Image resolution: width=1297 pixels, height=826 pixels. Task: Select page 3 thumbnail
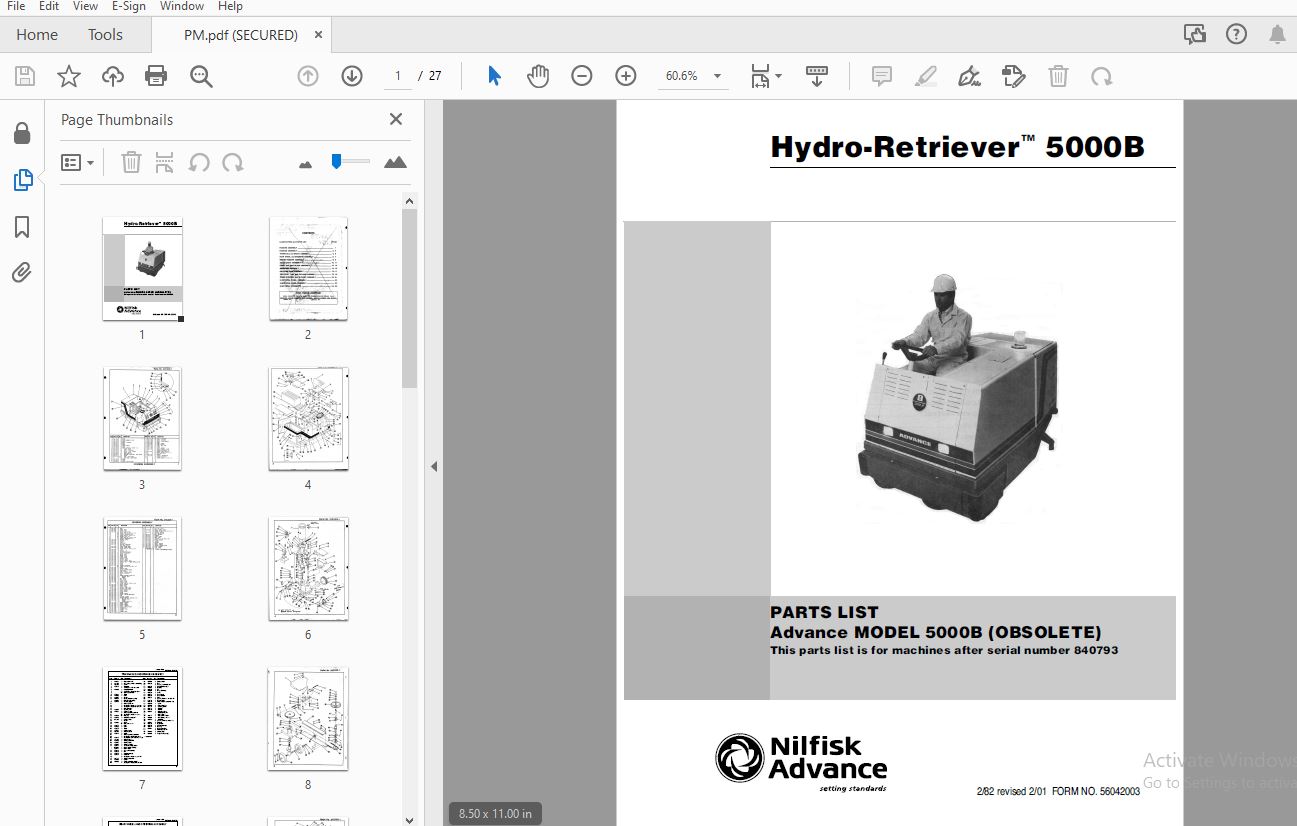(x=142, y=419)
